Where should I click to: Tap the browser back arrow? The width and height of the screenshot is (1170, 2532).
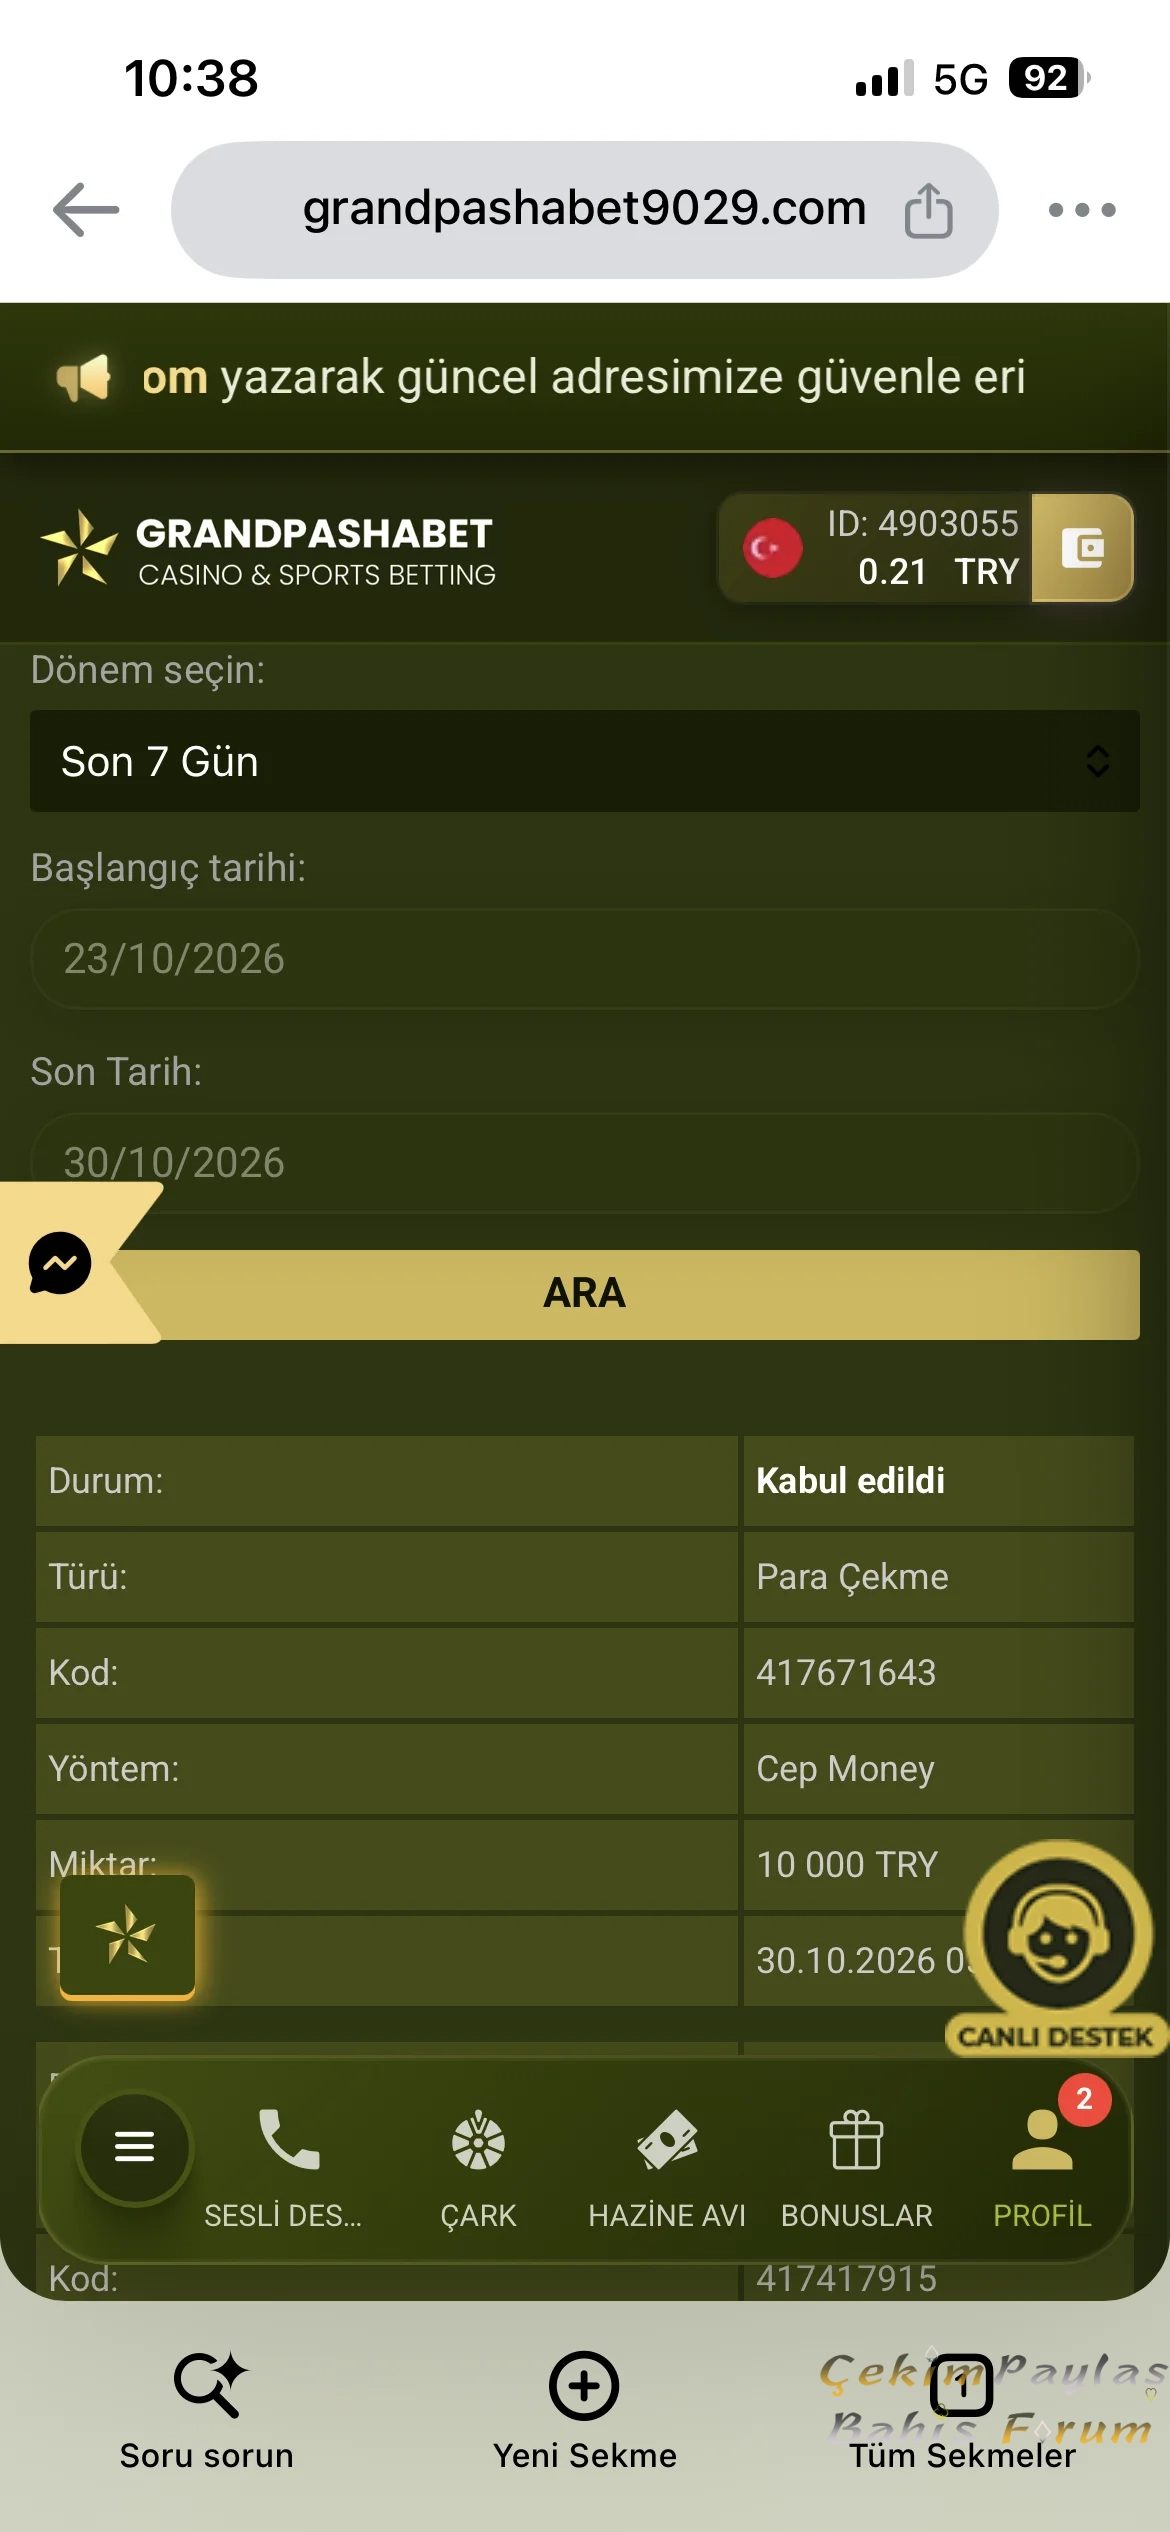pos(86,210)
